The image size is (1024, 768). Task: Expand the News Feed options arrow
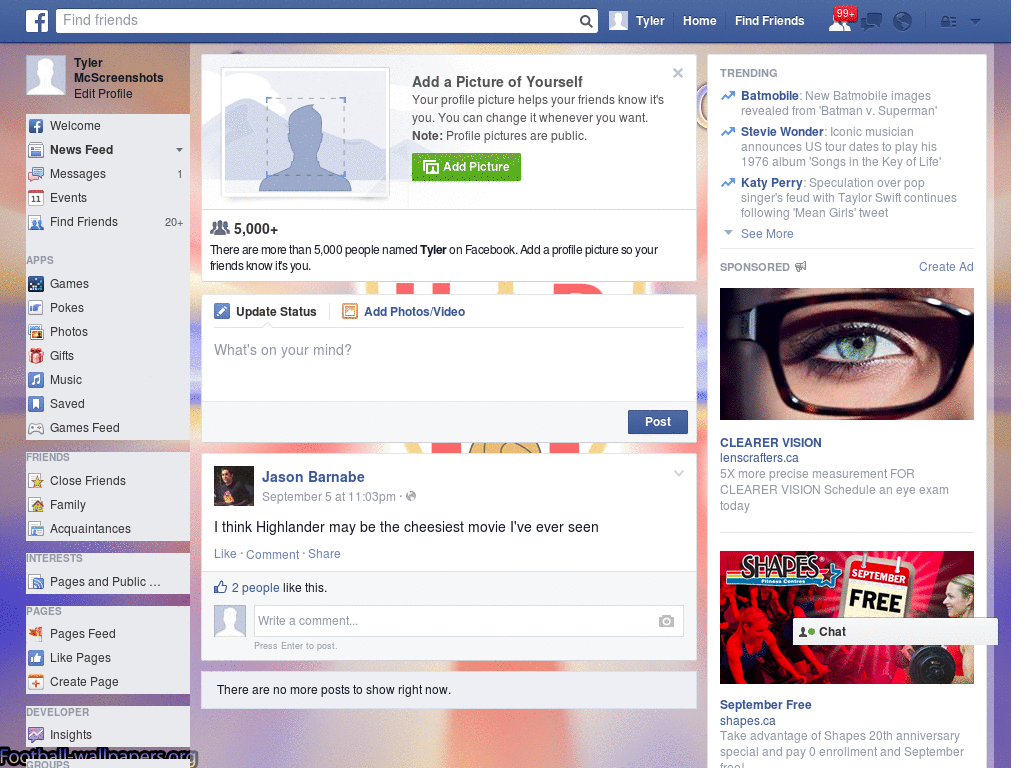click(x=179, y=150)
